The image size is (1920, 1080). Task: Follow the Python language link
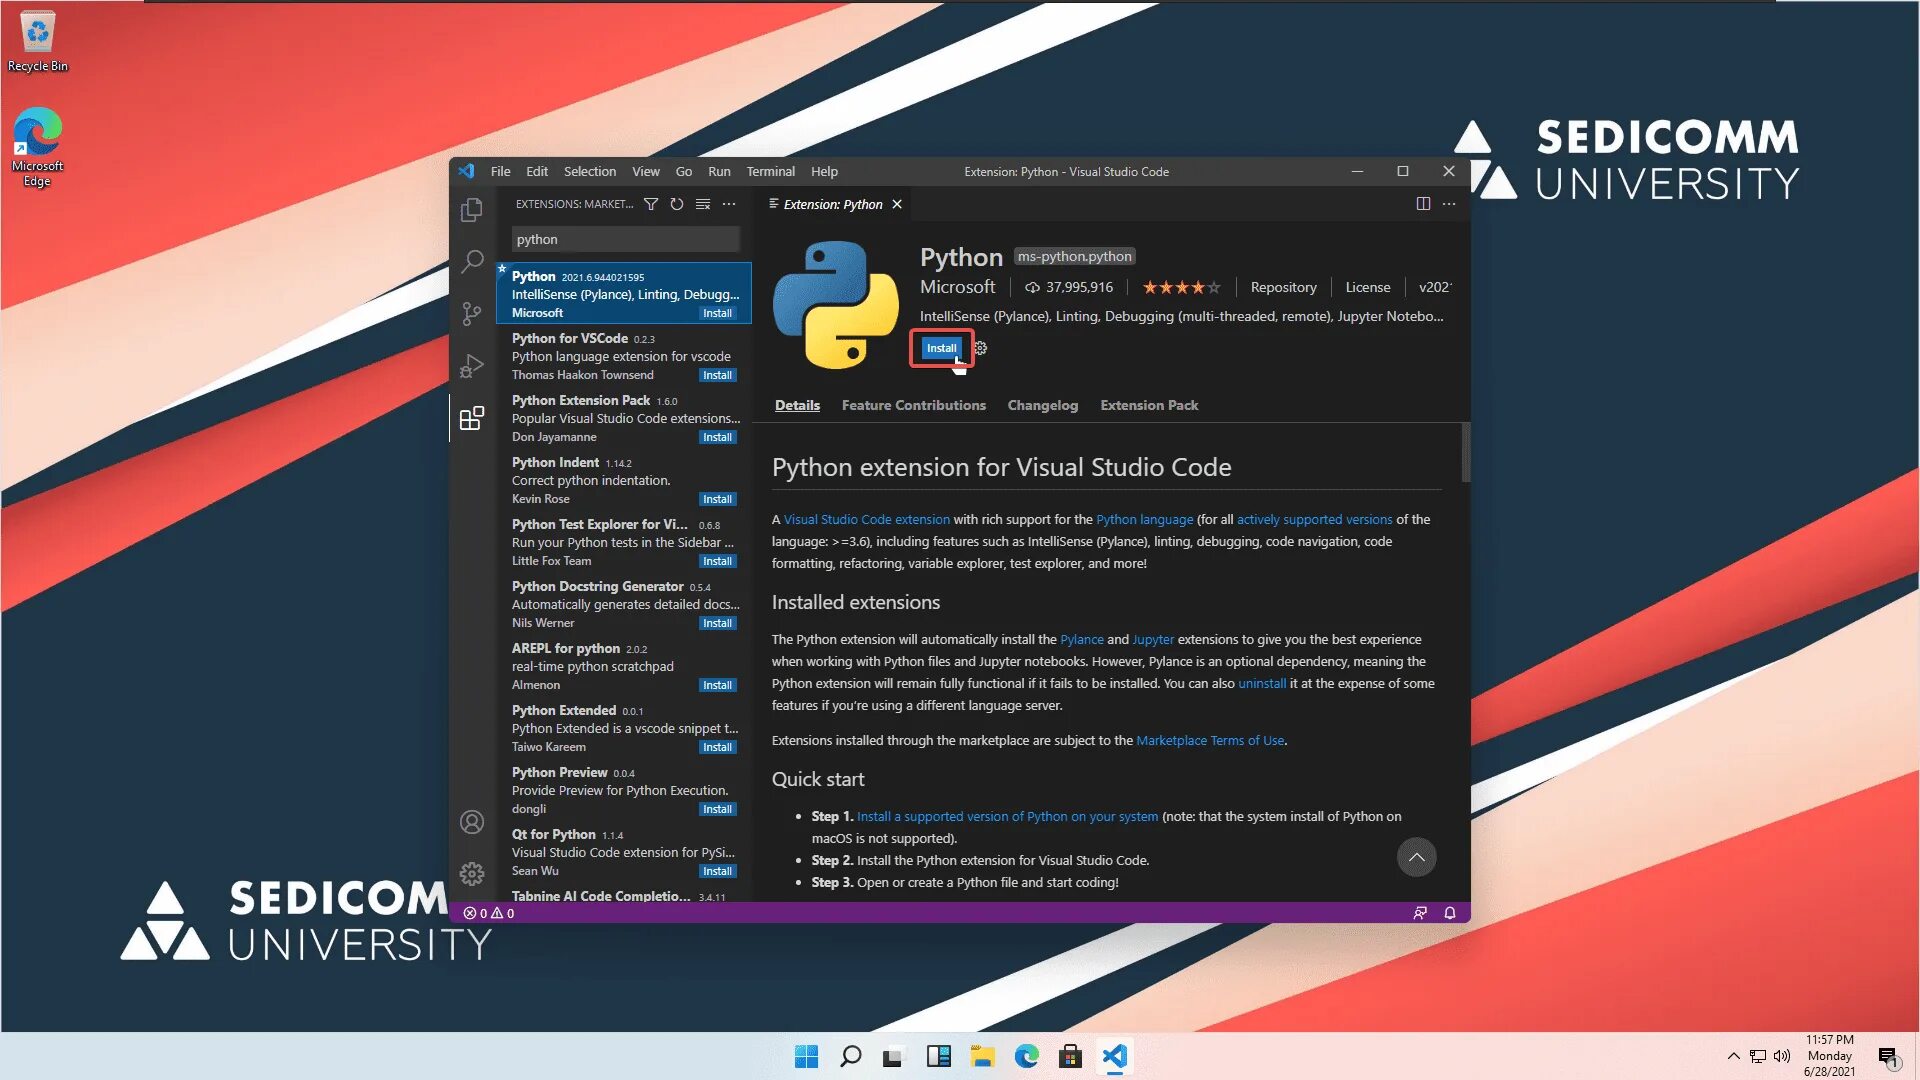pos(1144,519)
